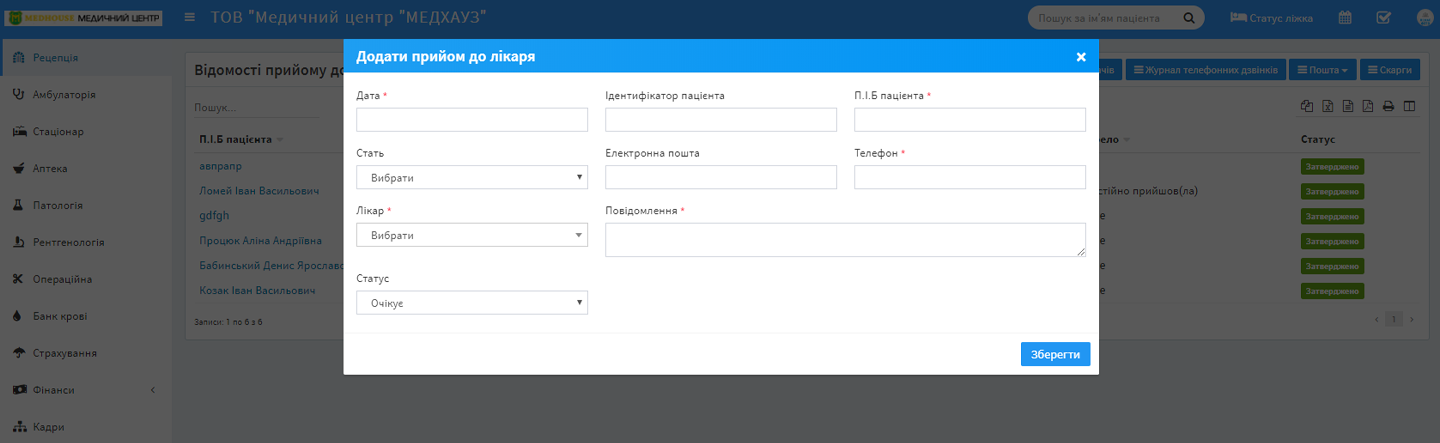
Task: Export table to Excel icon
Action: click(x=1327, y=107)
